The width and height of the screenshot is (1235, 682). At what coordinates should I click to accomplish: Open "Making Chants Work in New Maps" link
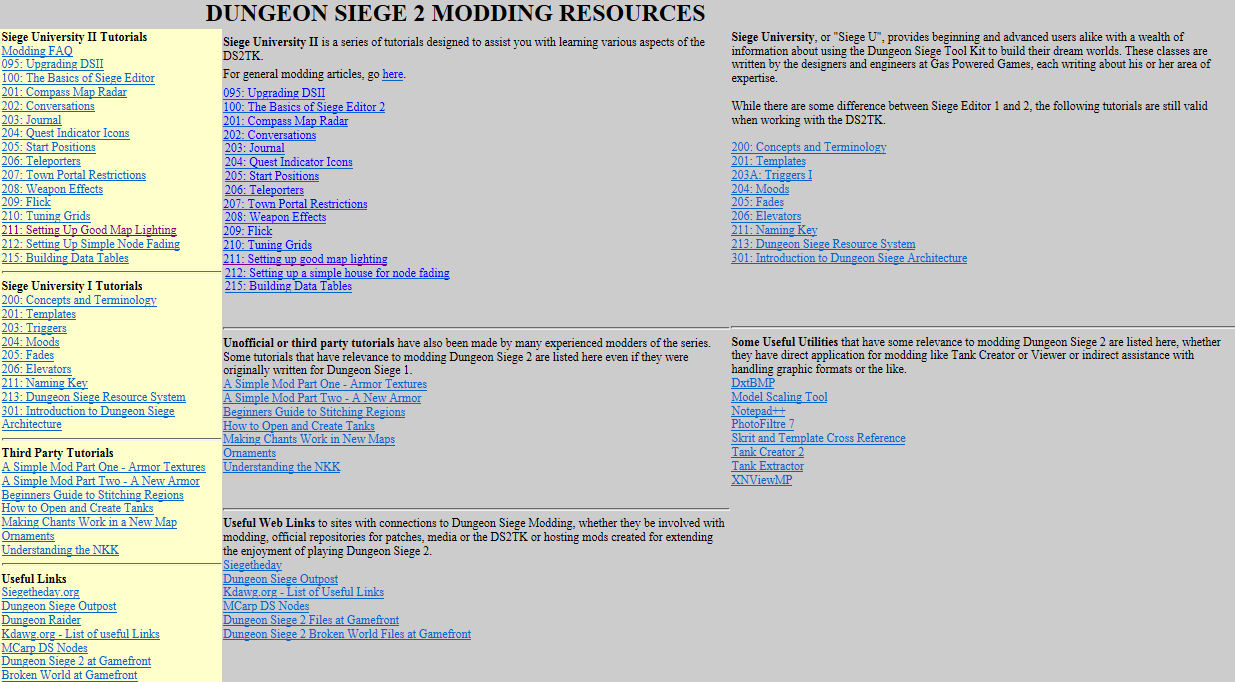coord(309,439)
